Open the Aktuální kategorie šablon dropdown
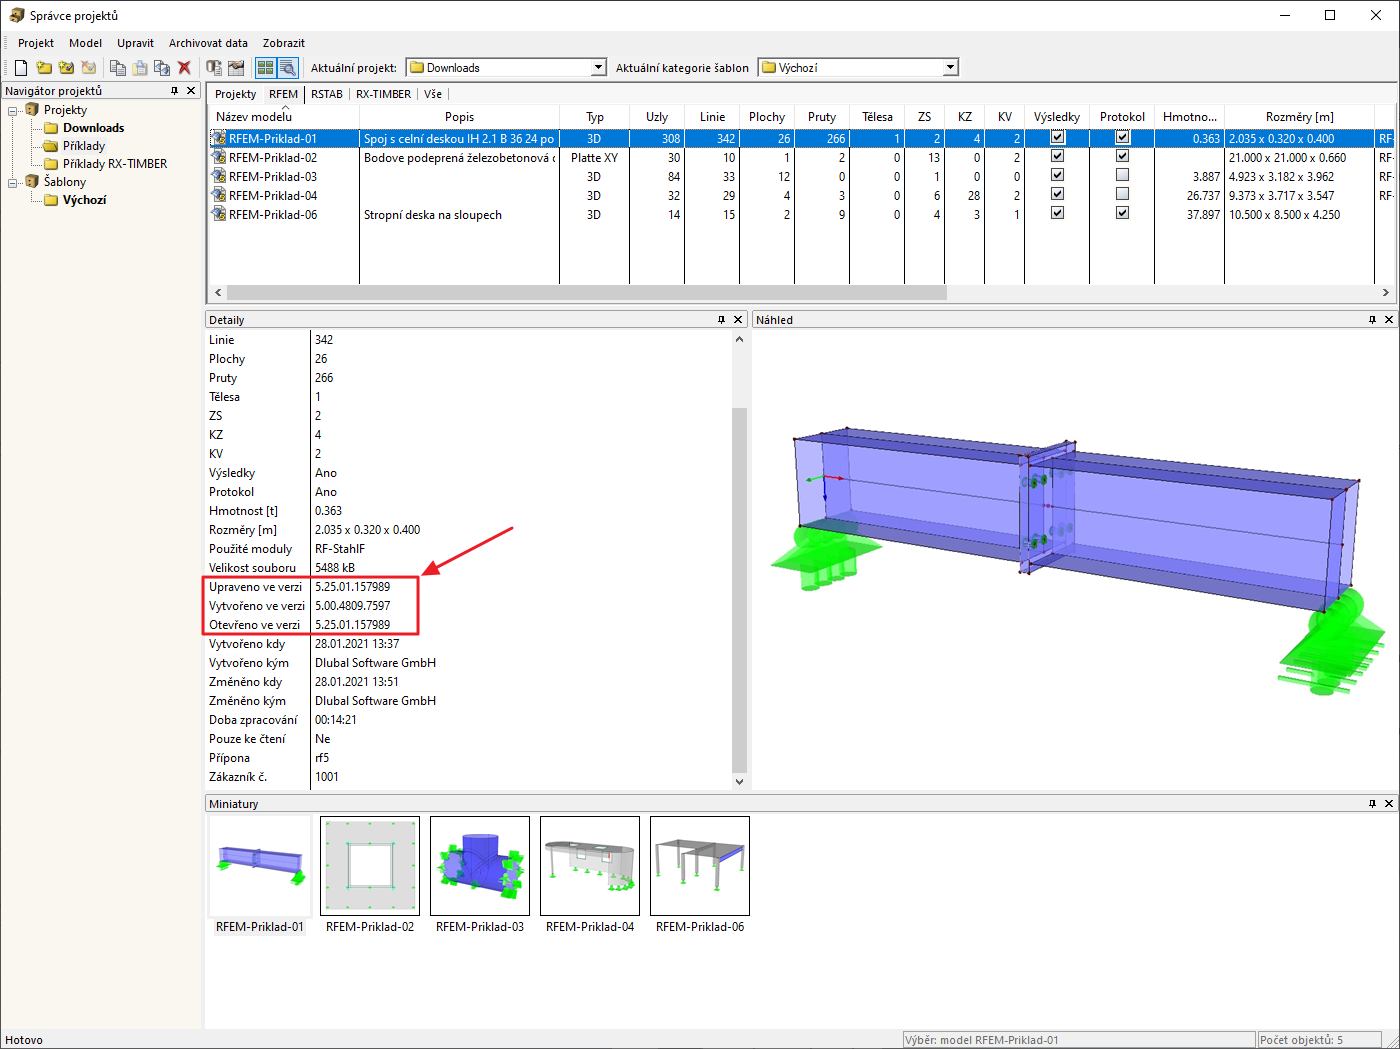The image size is (1400, 1049). tap(950, 68)
